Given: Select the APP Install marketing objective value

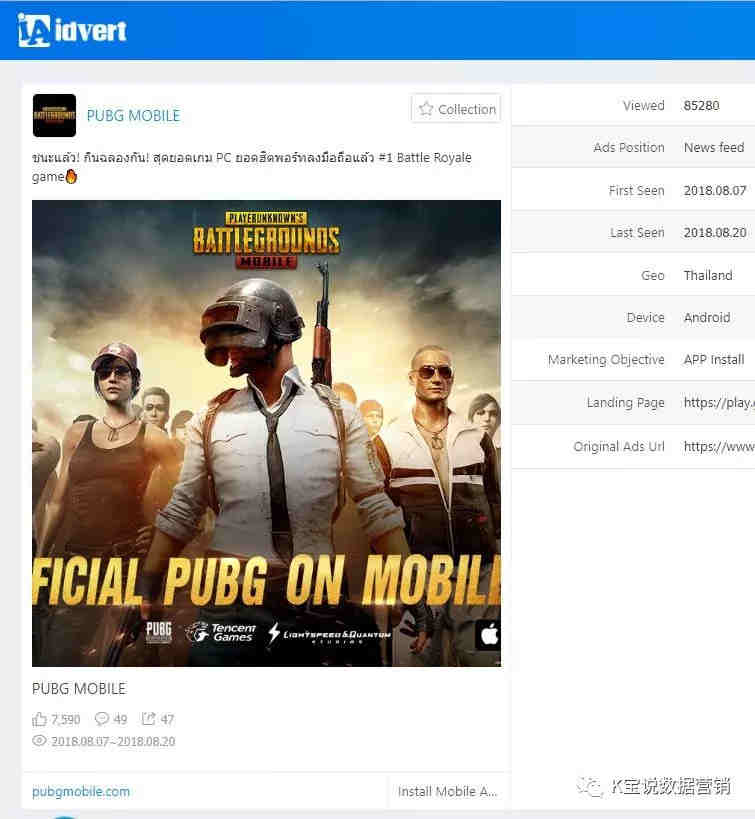Looking at the screenshot, I should coord(714,360).
